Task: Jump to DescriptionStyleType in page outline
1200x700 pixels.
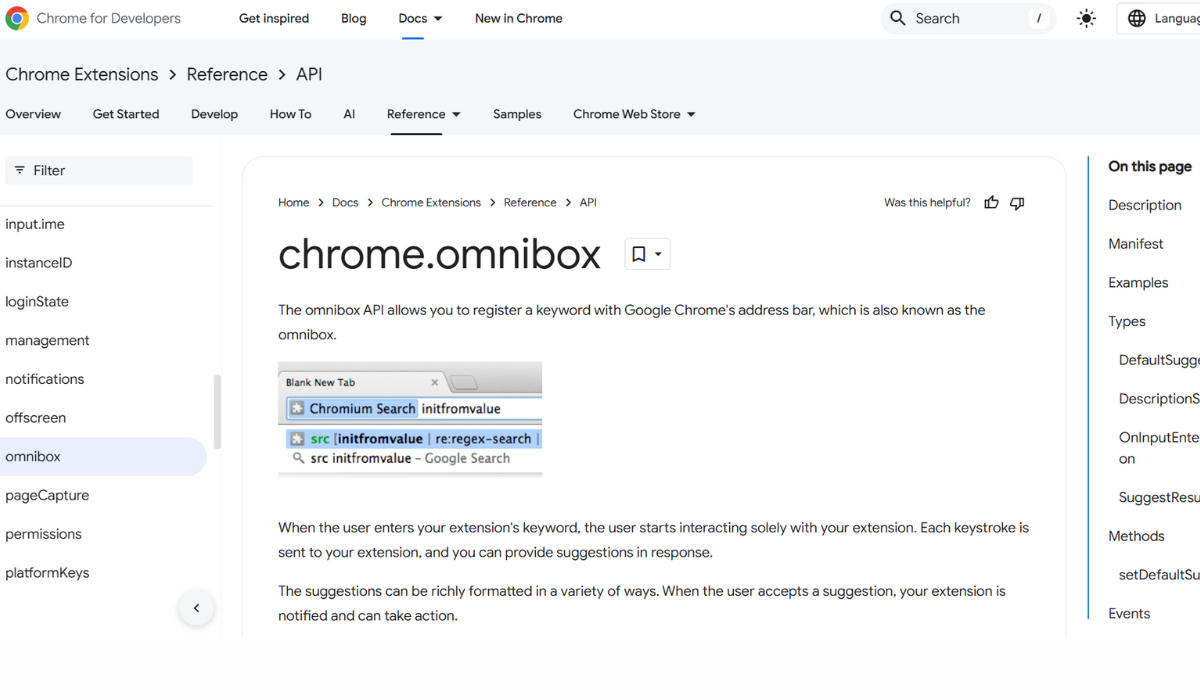Action: pyautogui.click(x=1159, y=399)
